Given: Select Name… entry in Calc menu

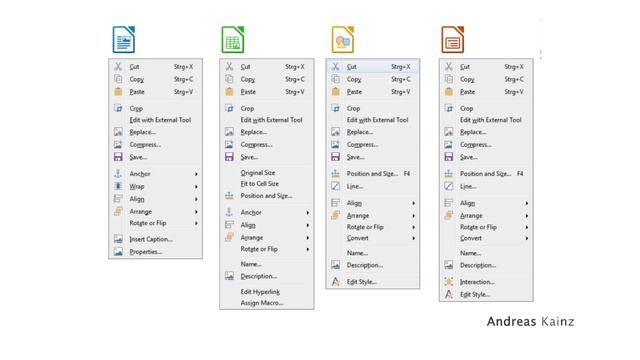Looking at the screenshot, I should tap(251, 264).
